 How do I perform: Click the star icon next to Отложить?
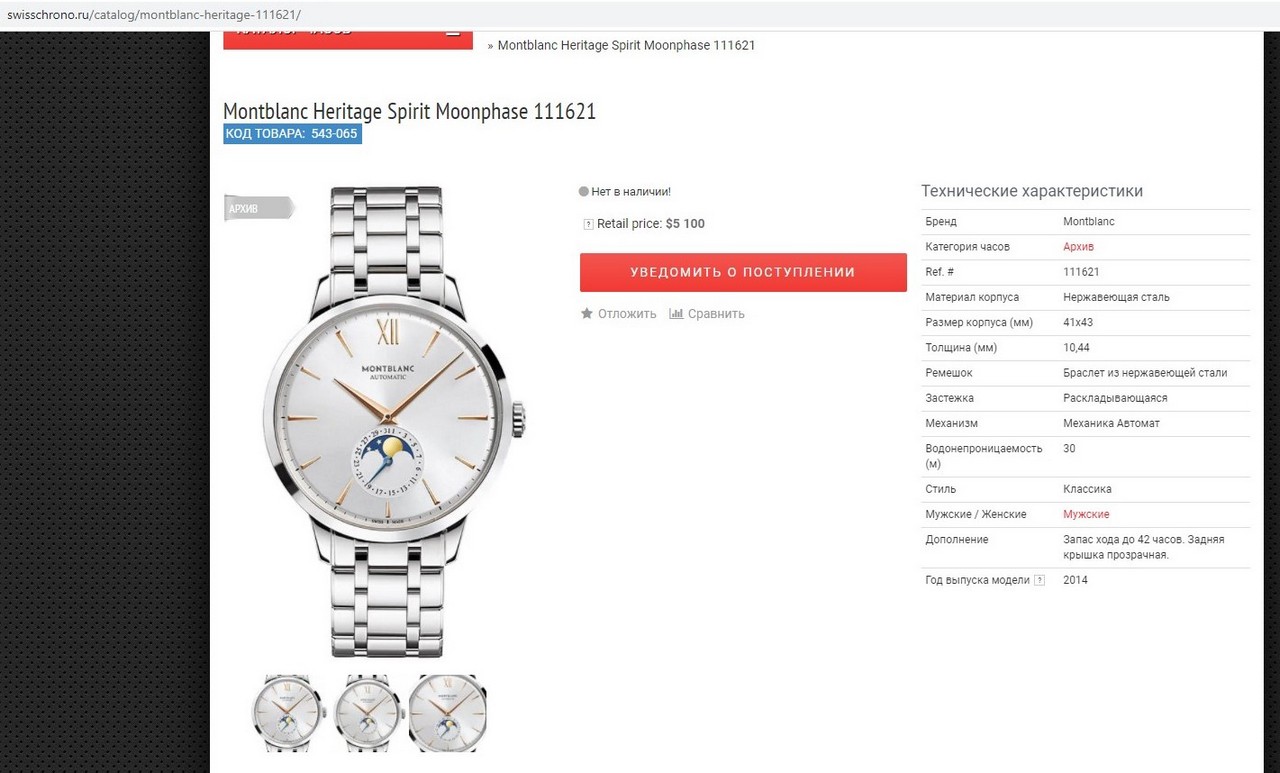click(x=587, y=314)
